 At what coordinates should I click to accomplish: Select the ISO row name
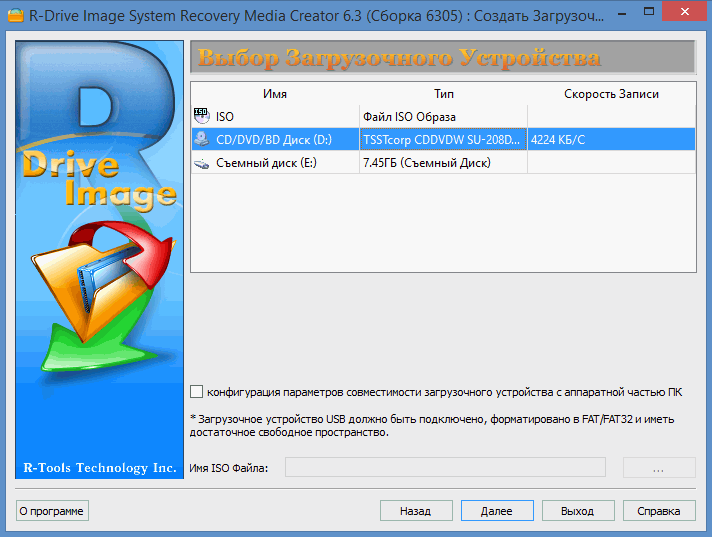coord(224,117)
